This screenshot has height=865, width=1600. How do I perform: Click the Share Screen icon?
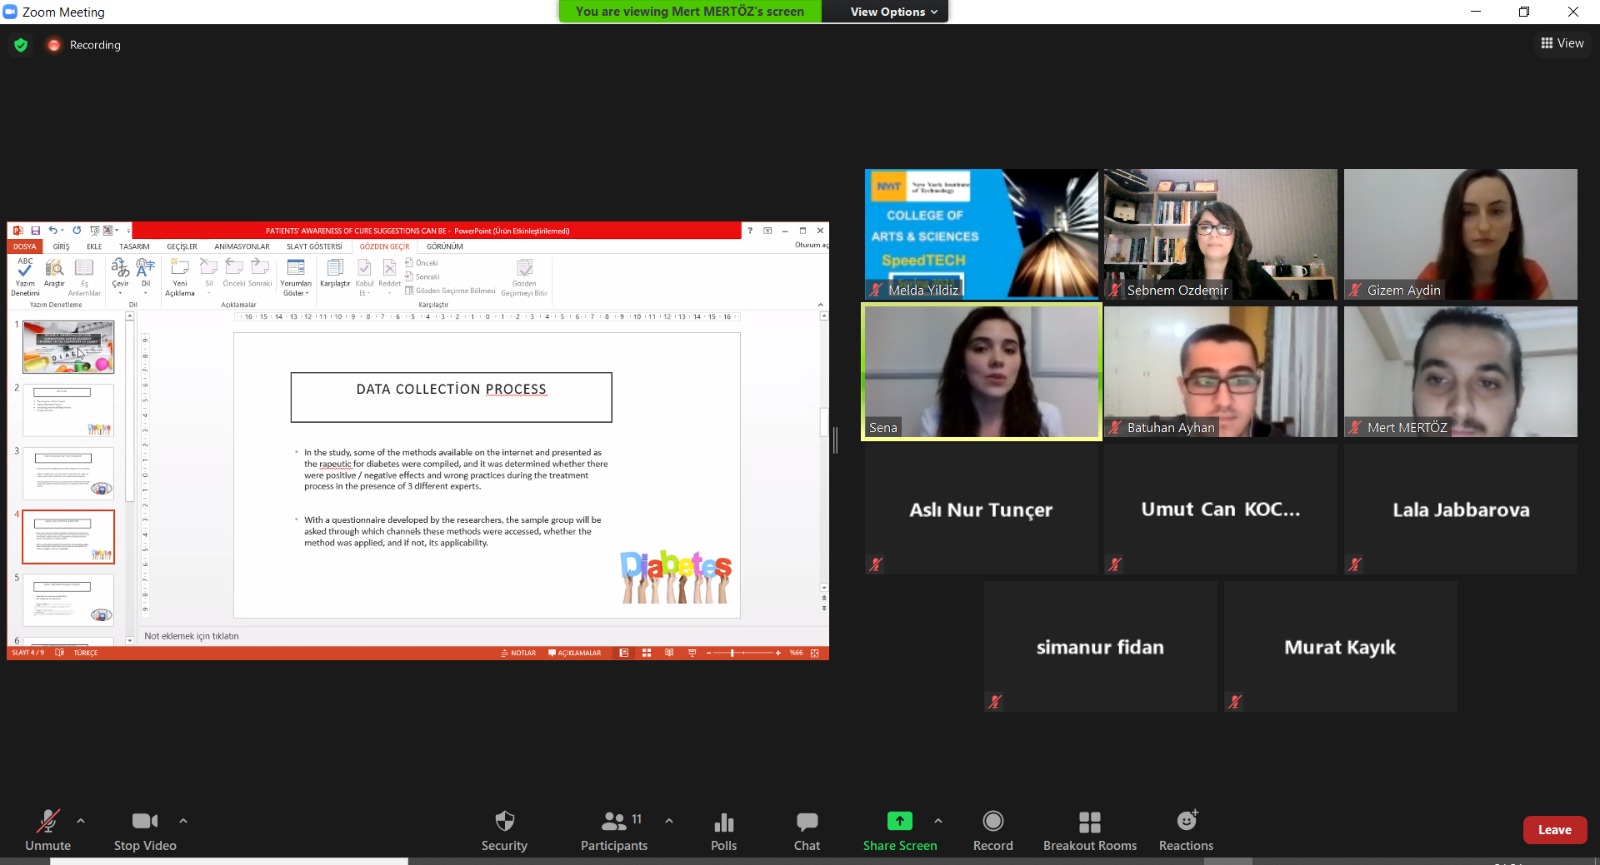[x=899, y=821]
